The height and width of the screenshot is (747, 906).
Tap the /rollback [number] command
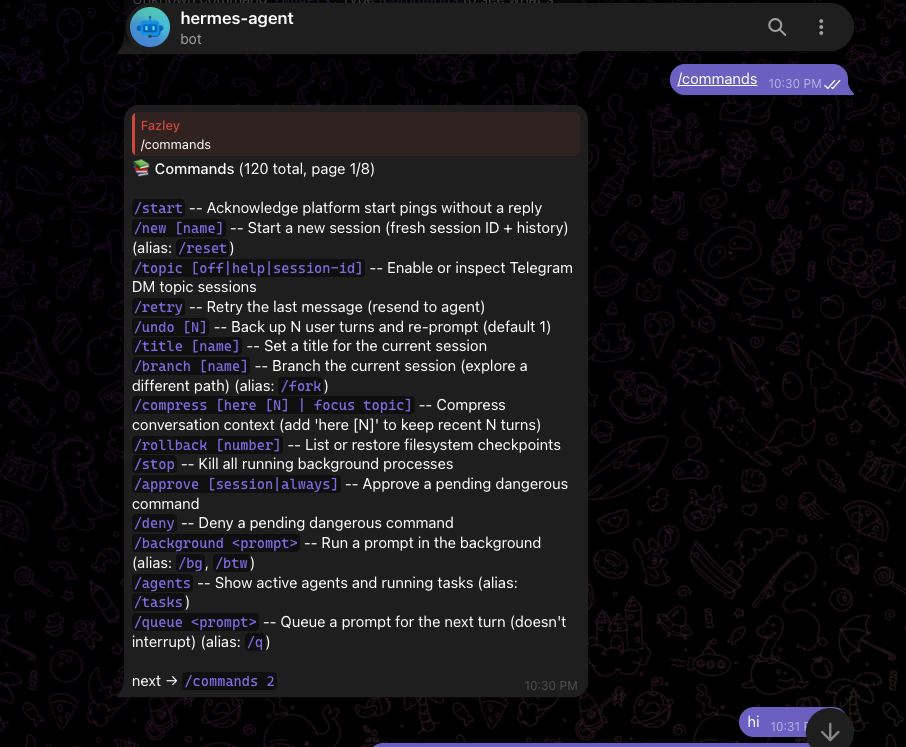(x=207, y=445)
